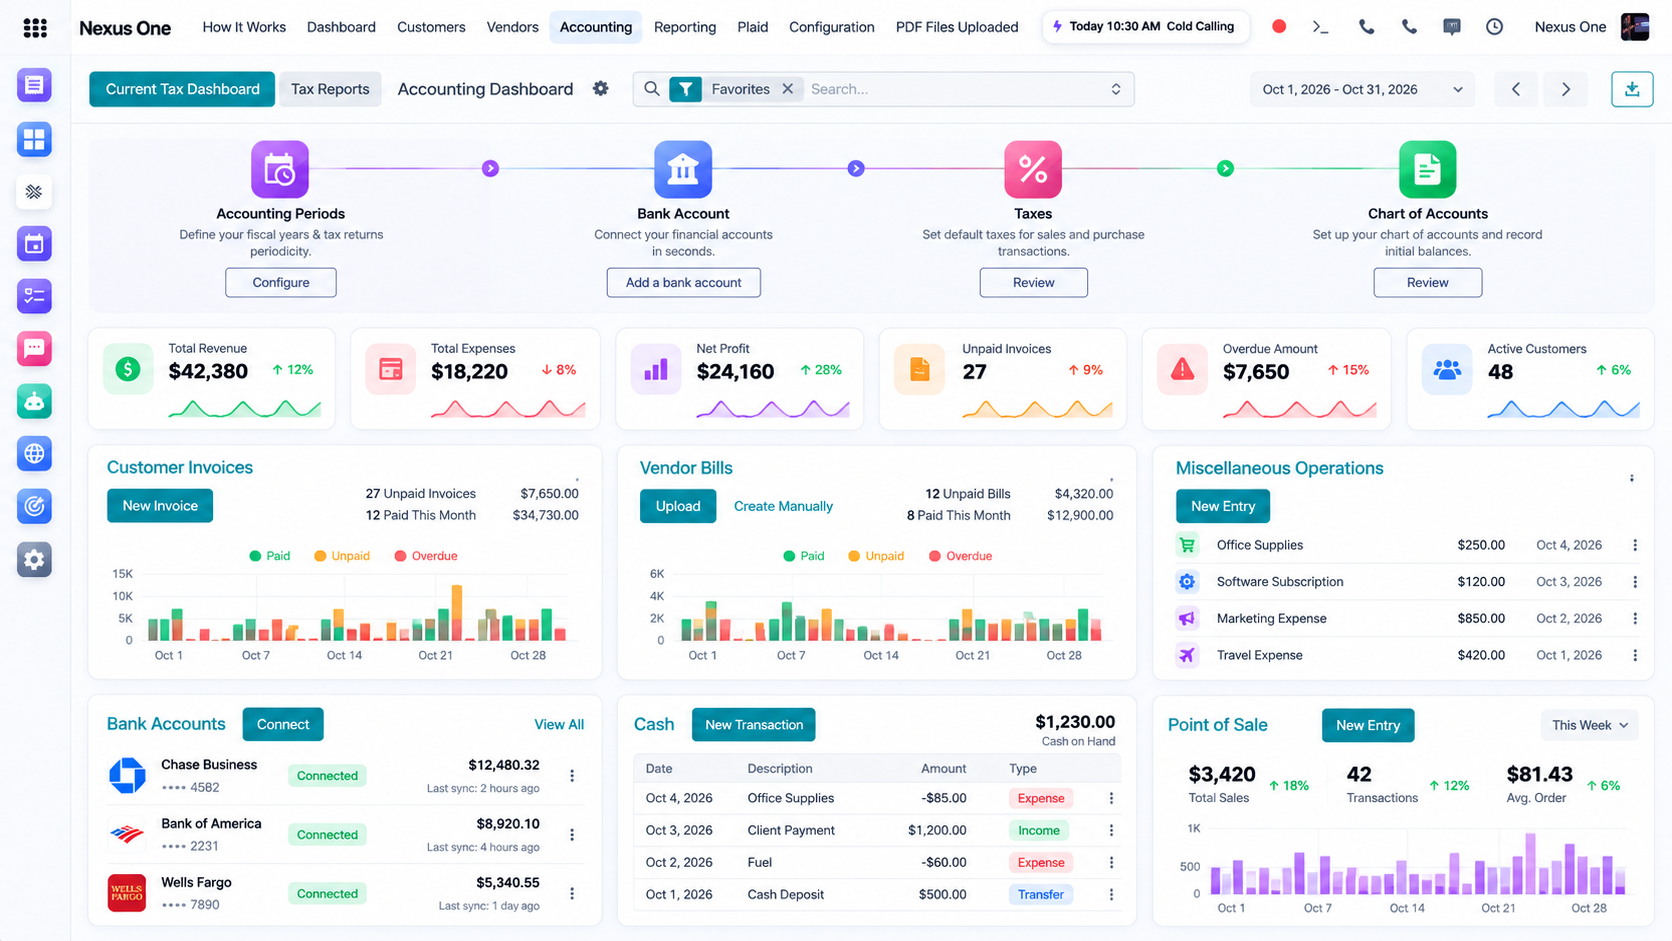Open the terminal prompt icon in top bar
The image size is (1672, 941).
click(1320, 27)
